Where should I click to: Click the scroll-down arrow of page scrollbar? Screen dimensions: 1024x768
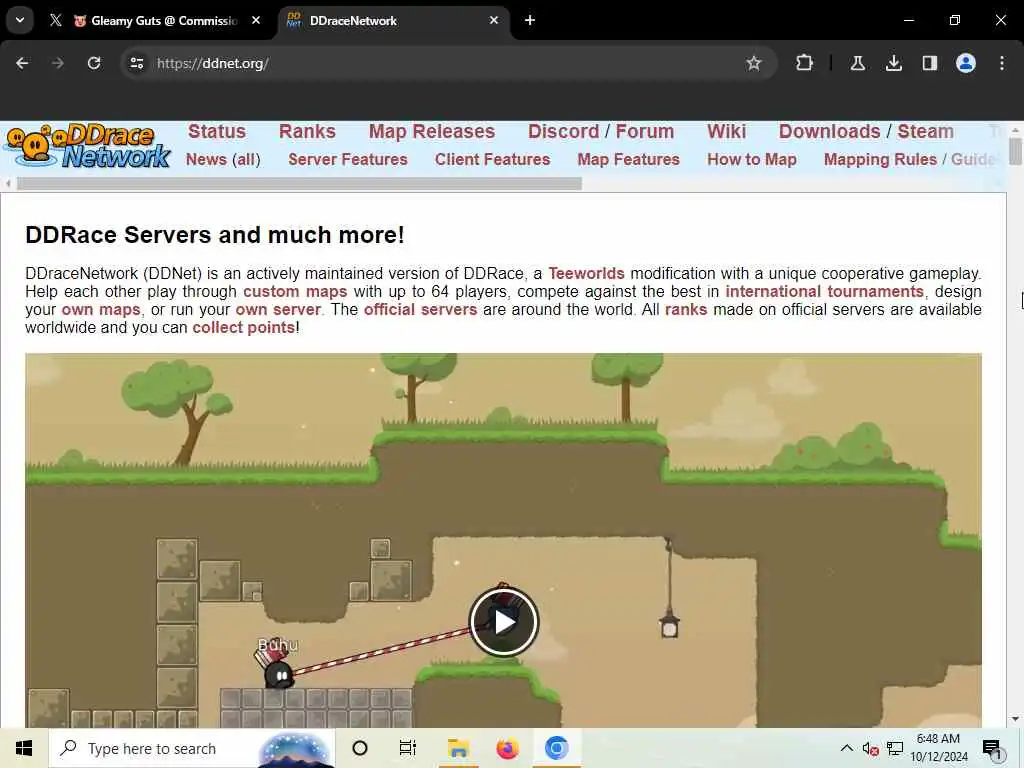pyautogui.click(x=1015, y=719)
